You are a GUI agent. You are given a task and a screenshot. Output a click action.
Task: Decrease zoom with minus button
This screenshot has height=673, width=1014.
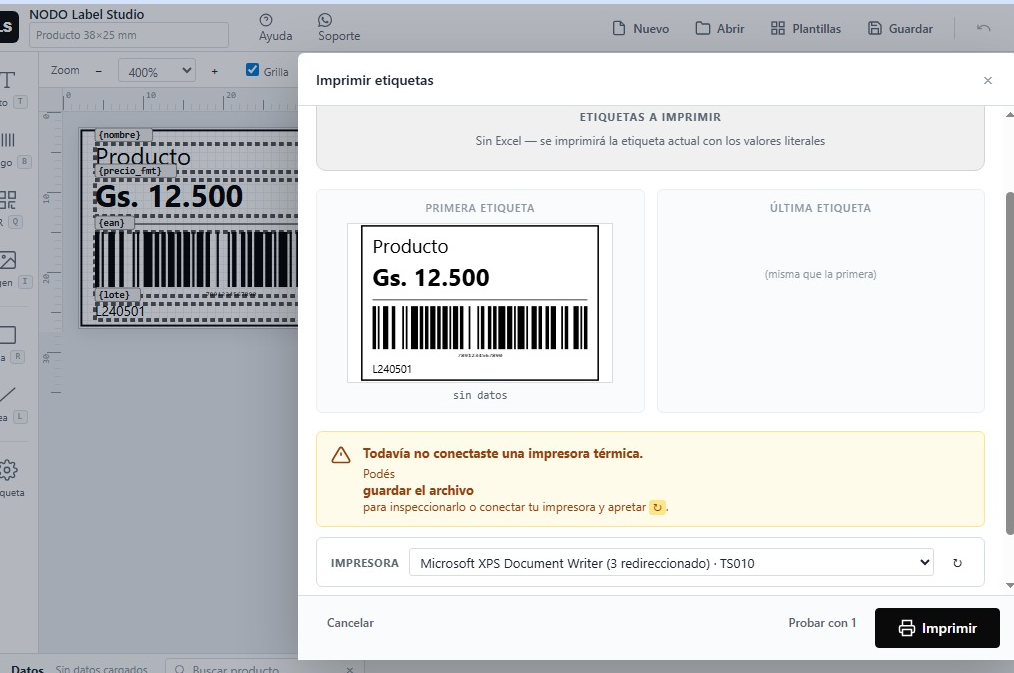tap(98, 71)
